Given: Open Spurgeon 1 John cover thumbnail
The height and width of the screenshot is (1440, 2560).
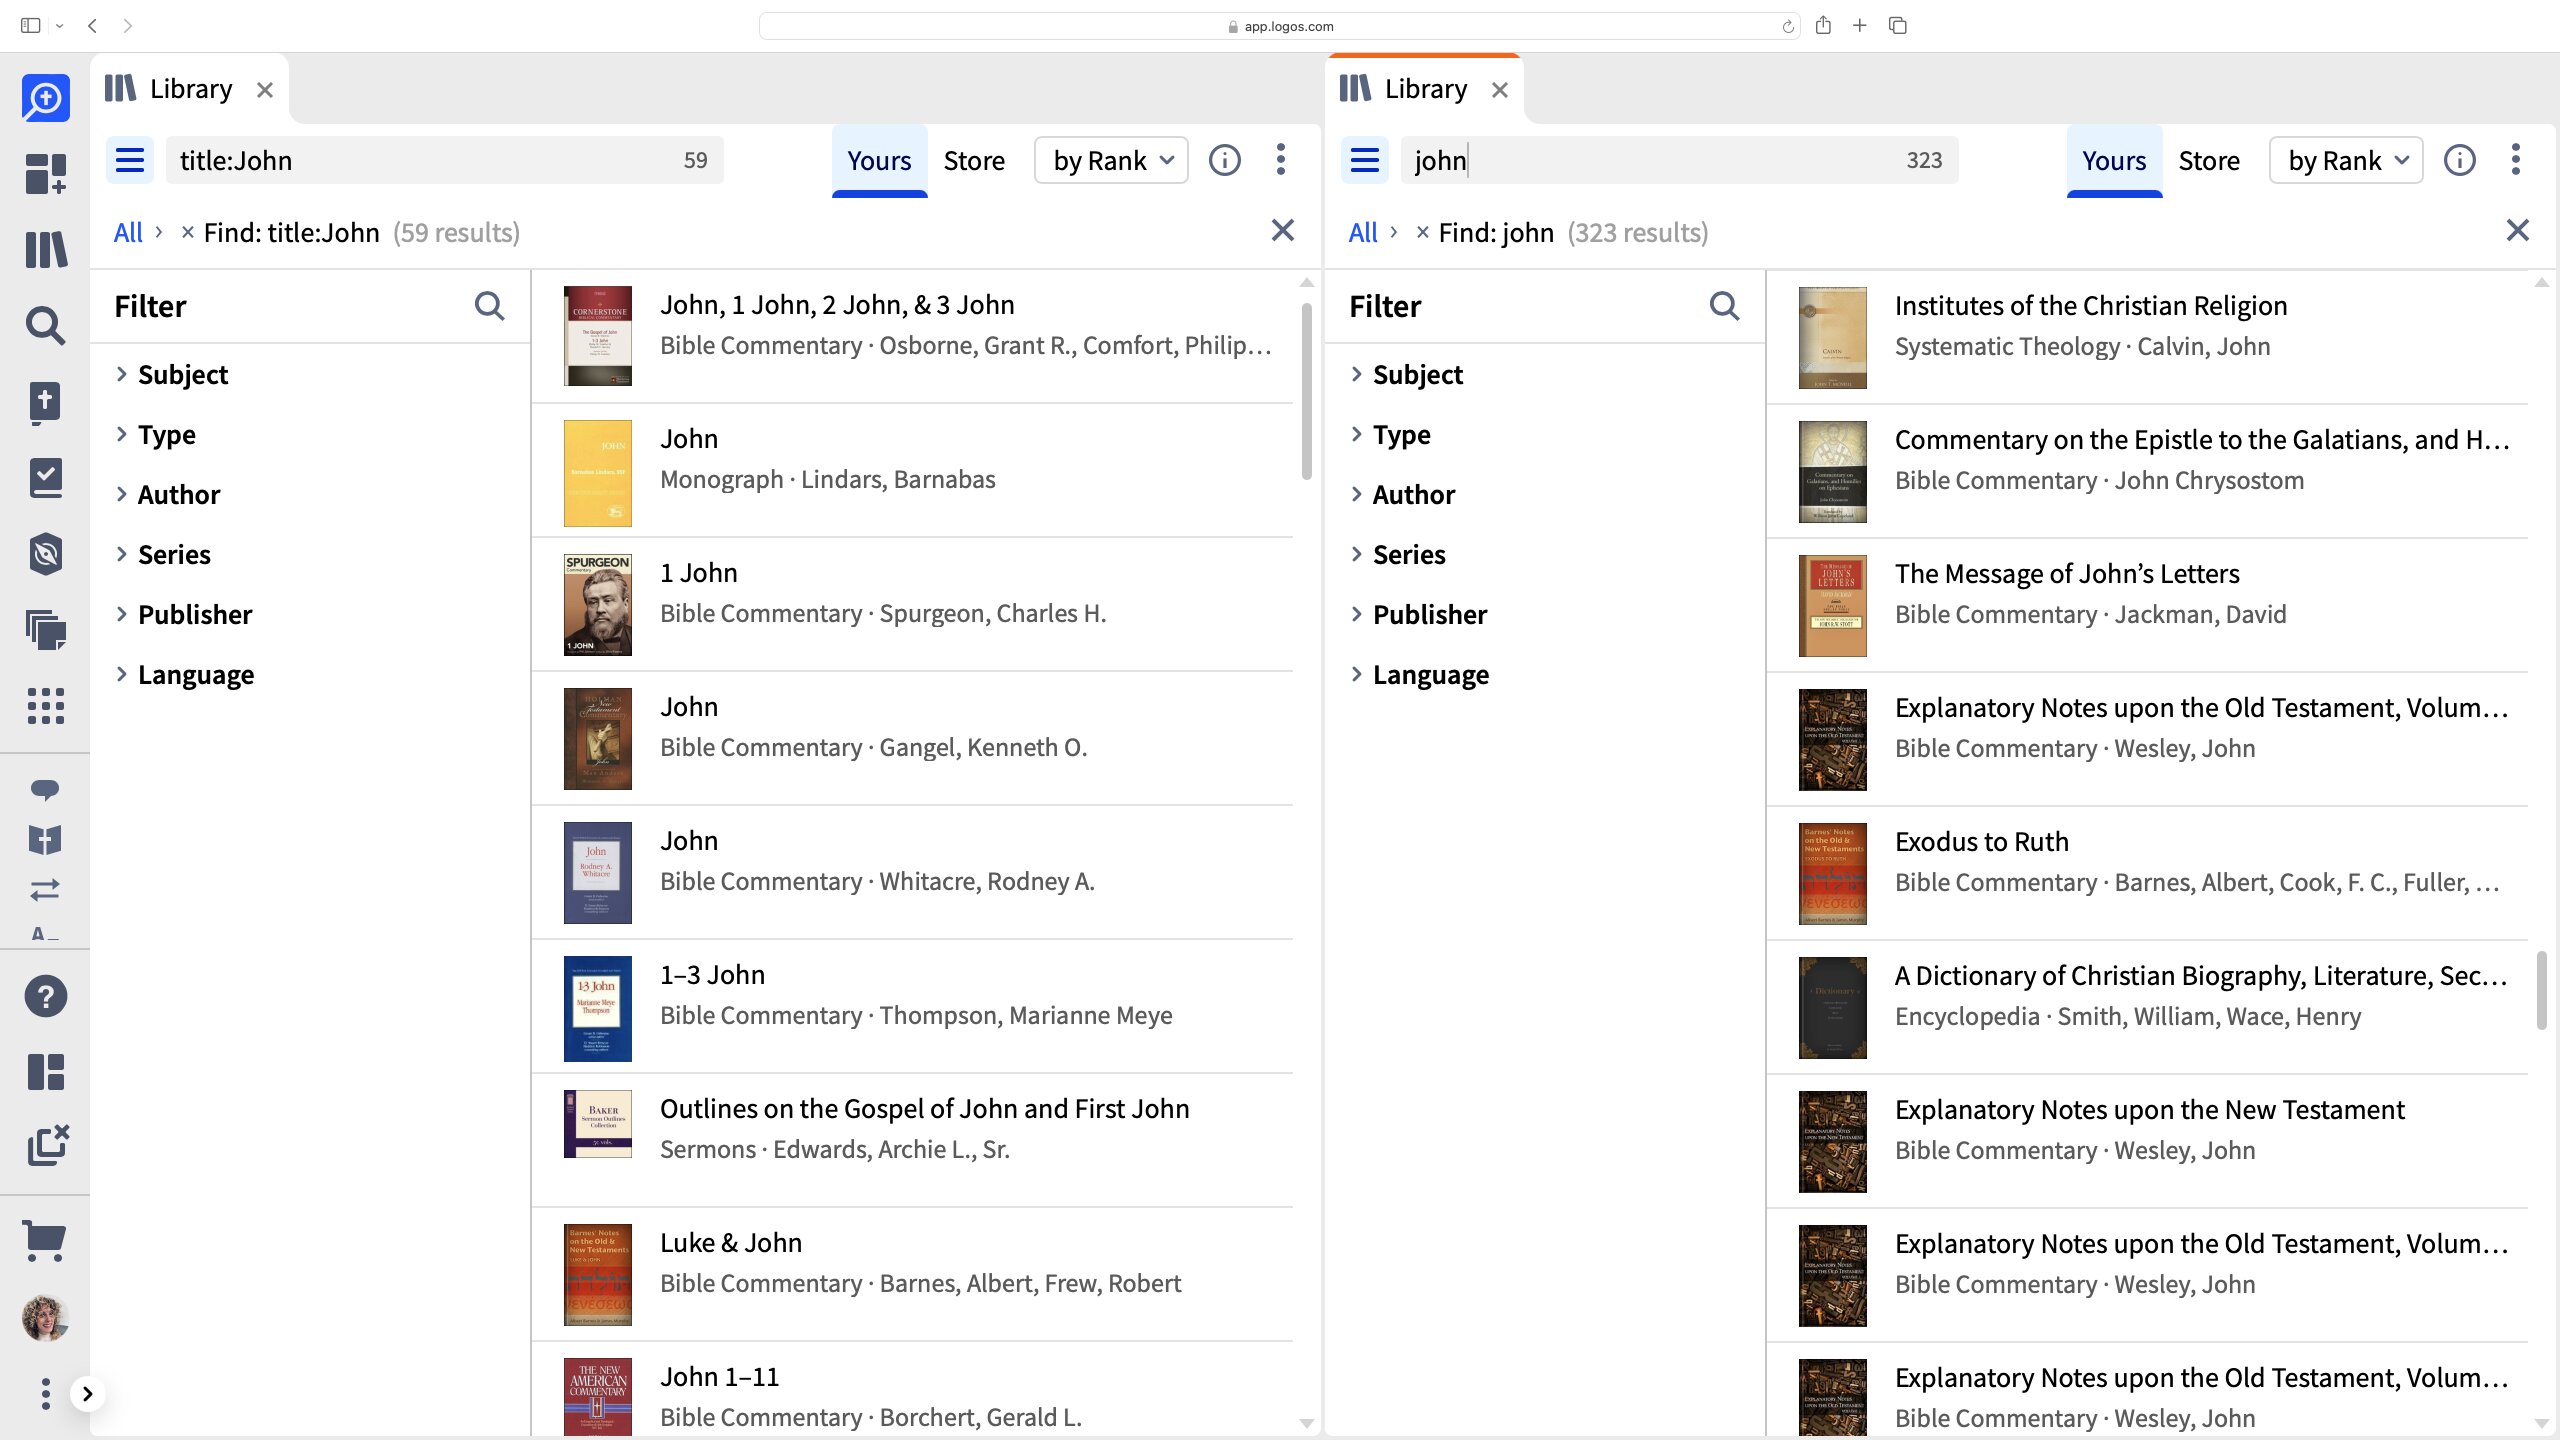Looking at the screenshot, I should (597, 605).
